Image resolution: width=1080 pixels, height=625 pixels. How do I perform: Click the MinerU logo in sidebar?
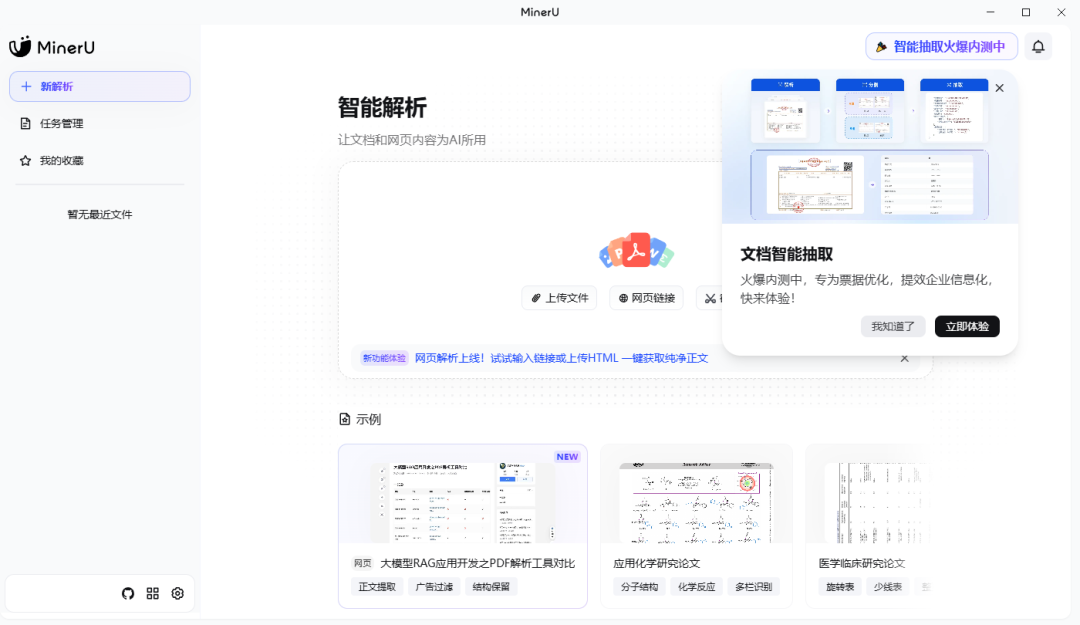52,47
